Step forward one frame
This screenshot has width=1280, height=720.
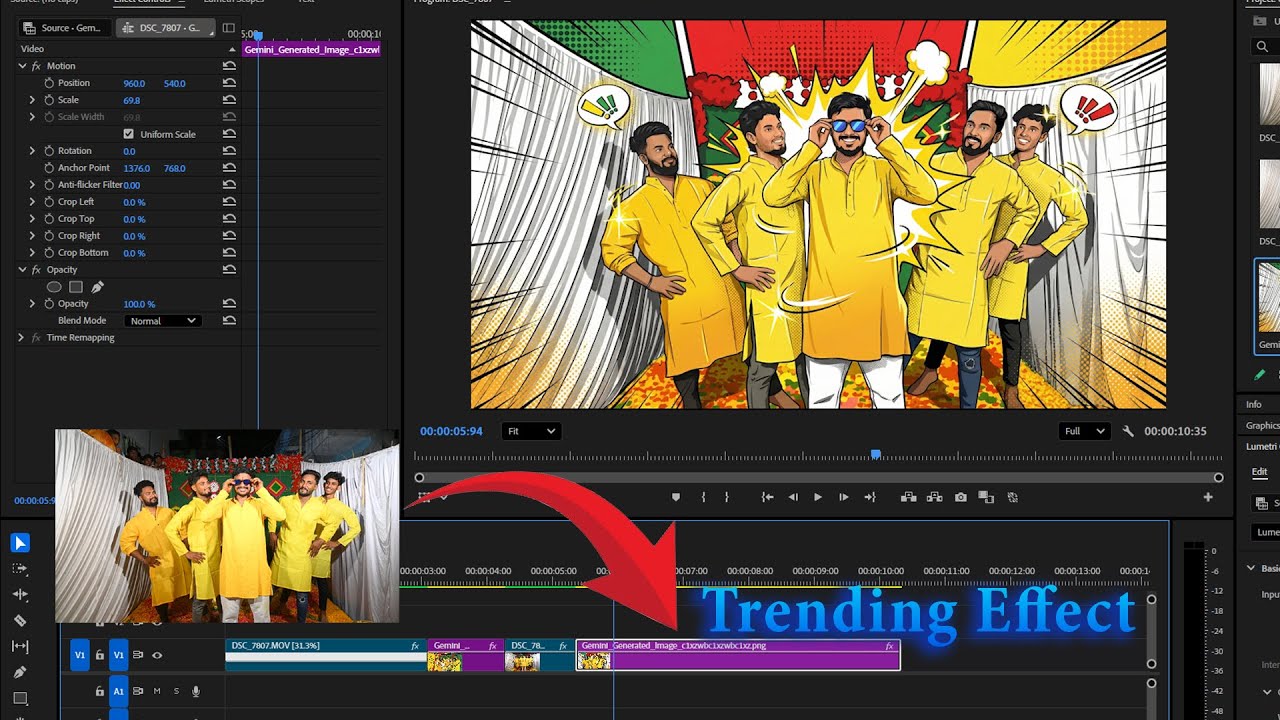(x=844, y=497)
